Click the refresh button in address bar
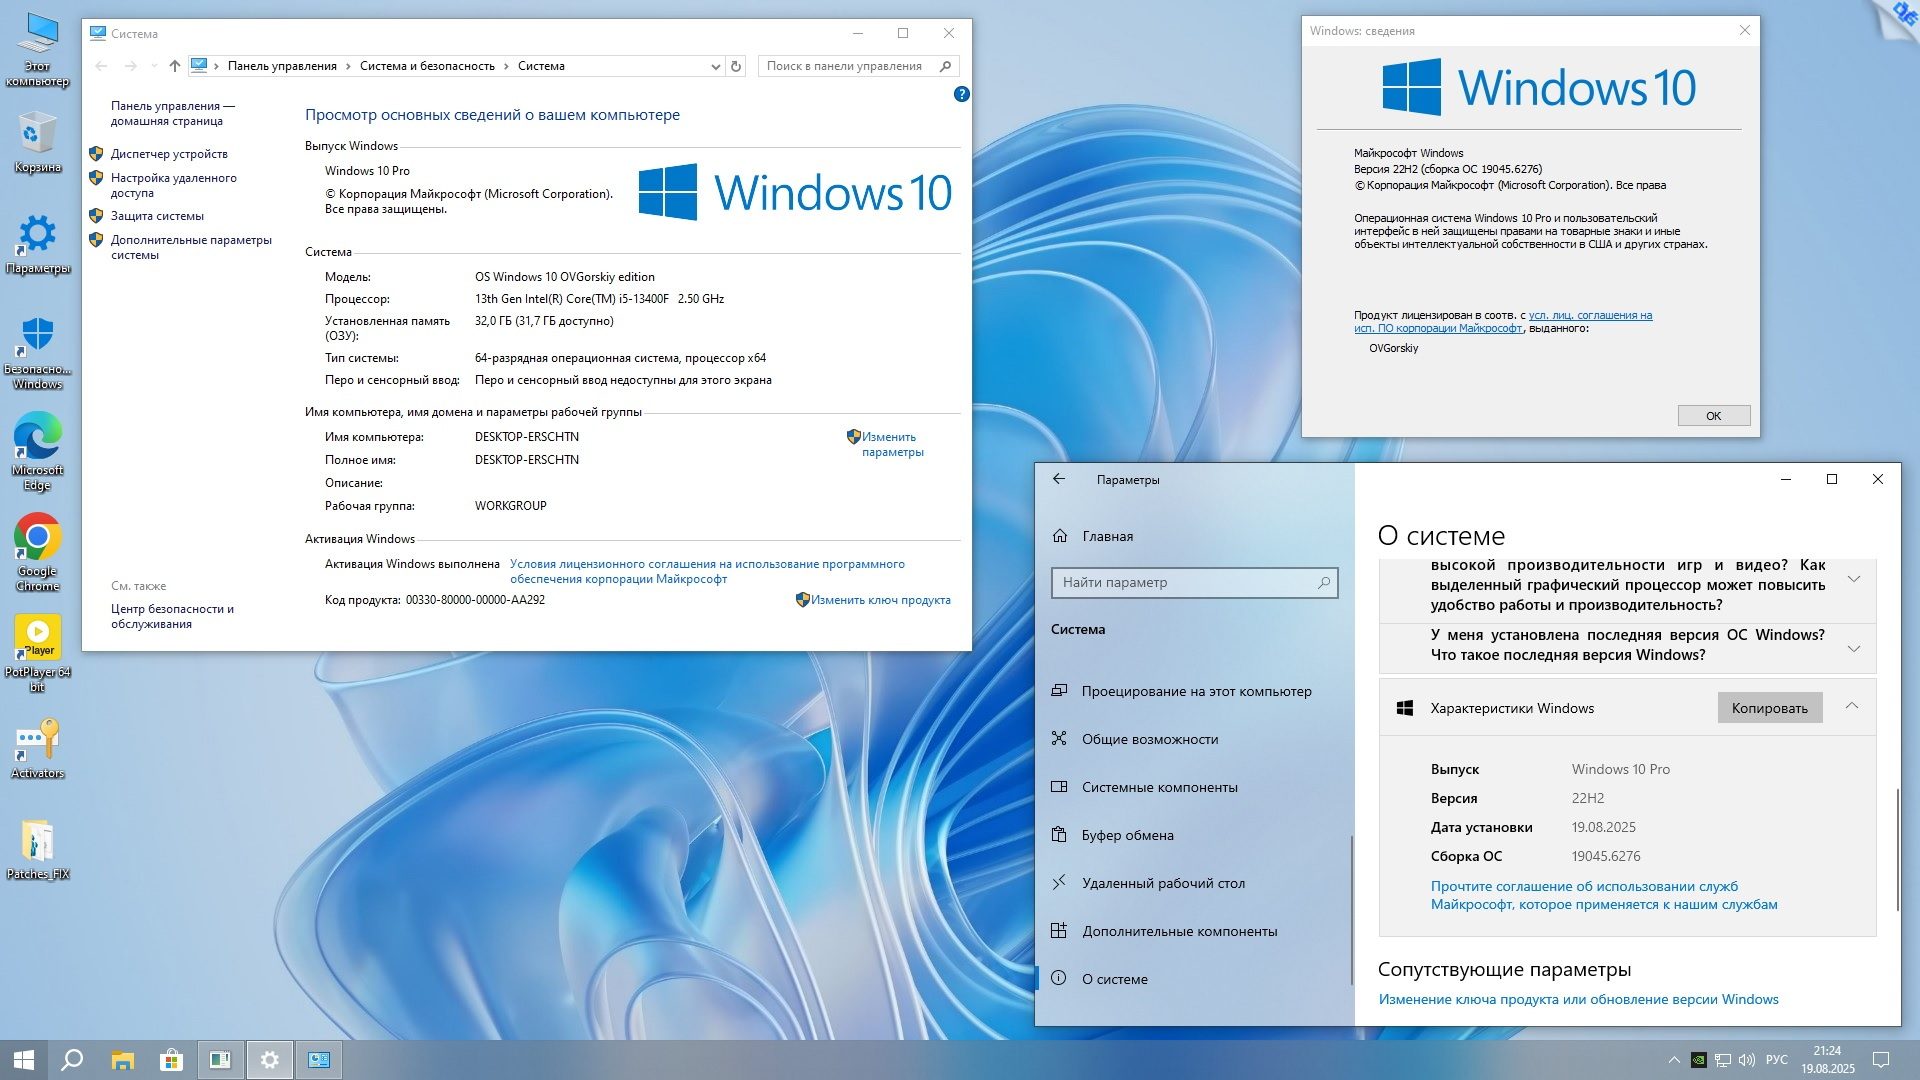Viewport: 1920px width, 1080px height. [736, 66]
